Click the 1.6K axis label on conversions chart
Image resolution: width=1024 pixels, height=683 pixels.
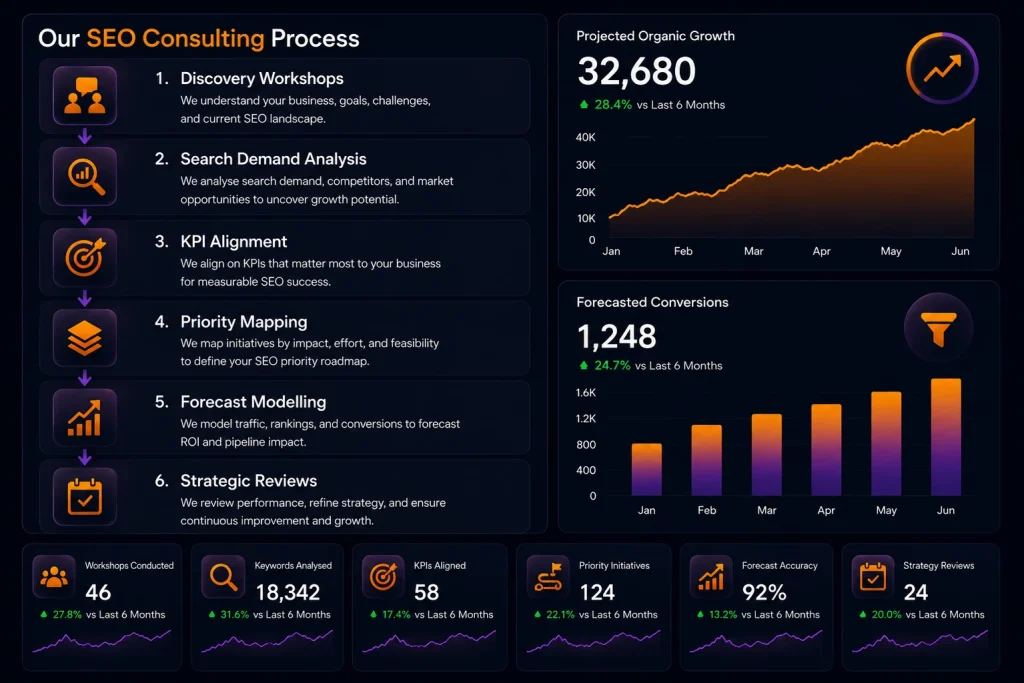586,392
